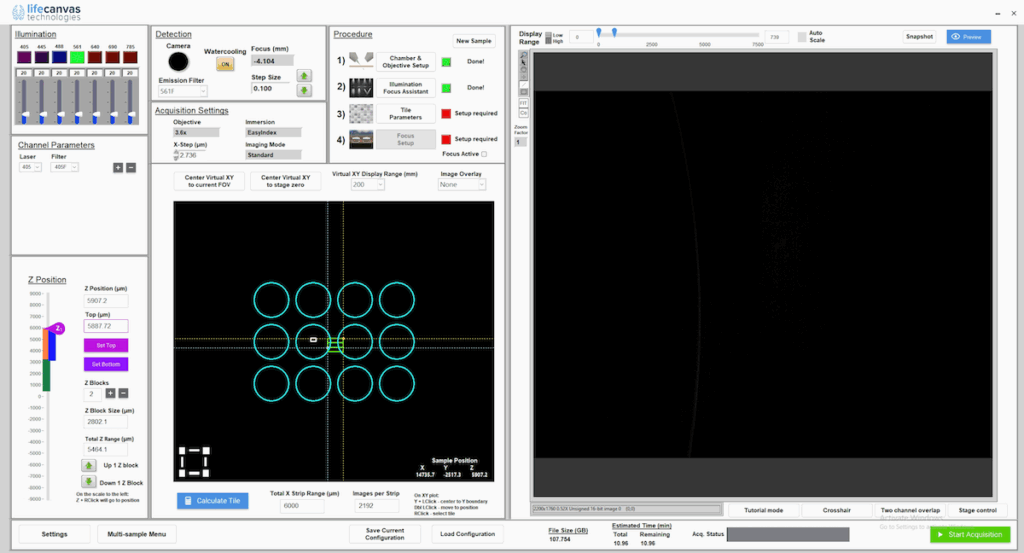Enable Auto Scale checkbox
The width and height of the screenshot is (1024, 553).
point(802,37)
